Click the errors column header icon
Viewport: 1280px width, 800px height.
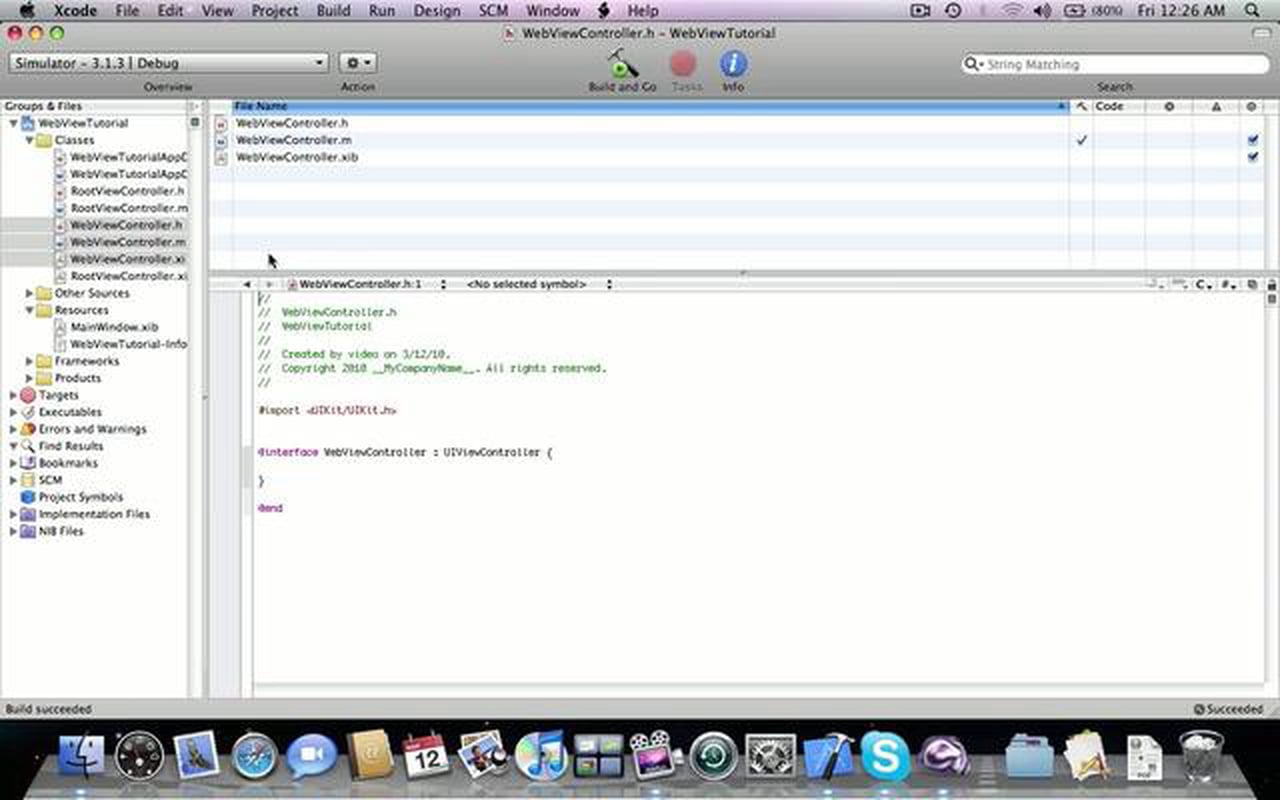pyautogui.click(x=1168, y=106)
